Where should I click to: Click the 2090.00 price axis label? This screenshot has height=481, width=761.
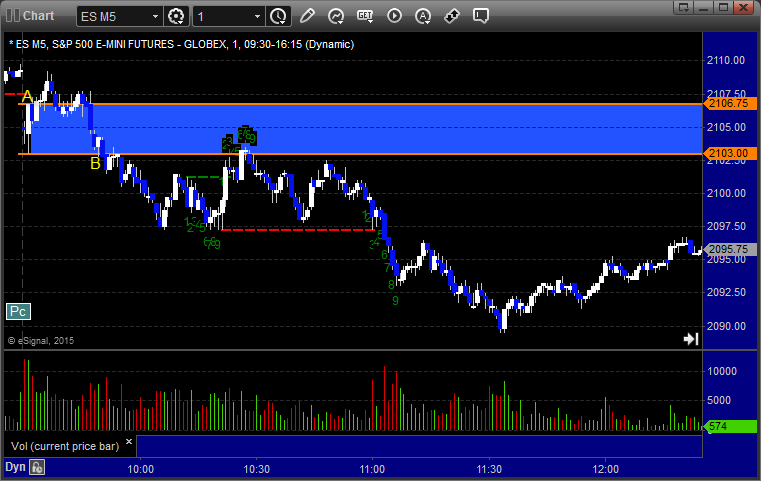pyautogui.click(x=726, y=326)
